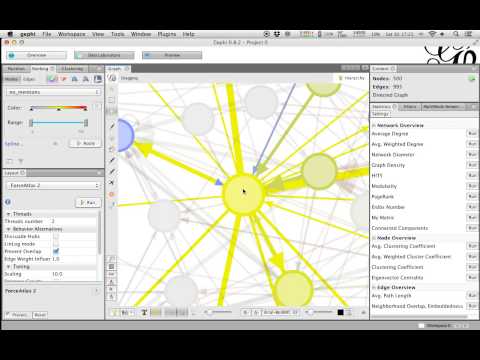Open the File menu

[47, 34]
